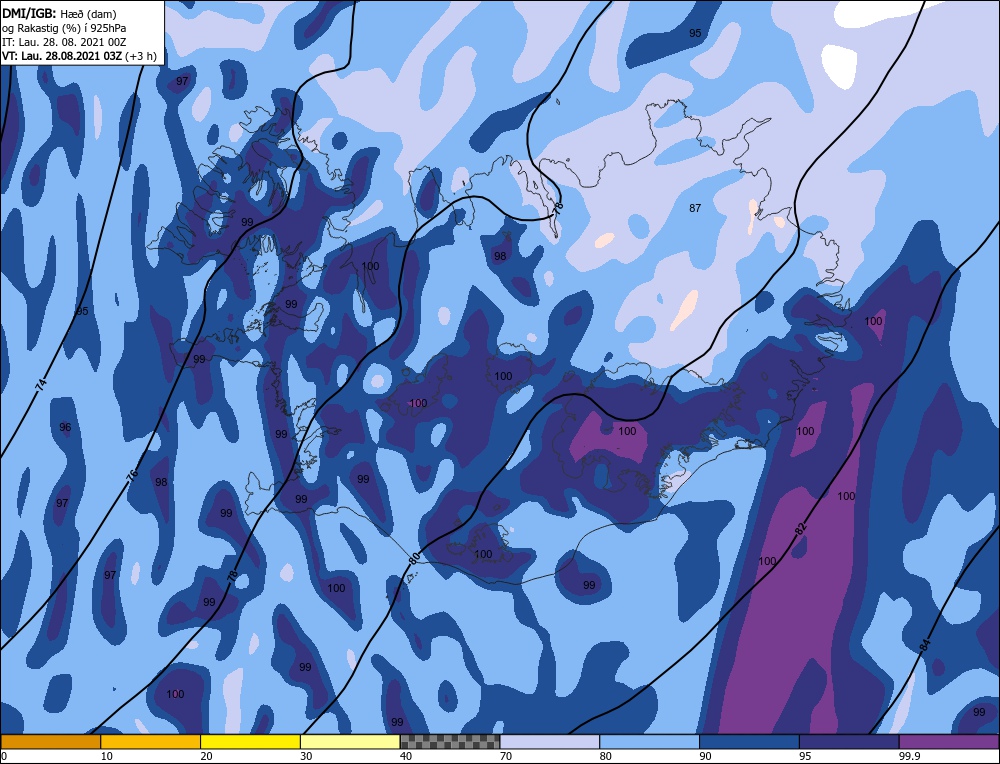Click the '90' legend tick label
The width and height of the screenshot is (1000, 764).
coord(705,756)
